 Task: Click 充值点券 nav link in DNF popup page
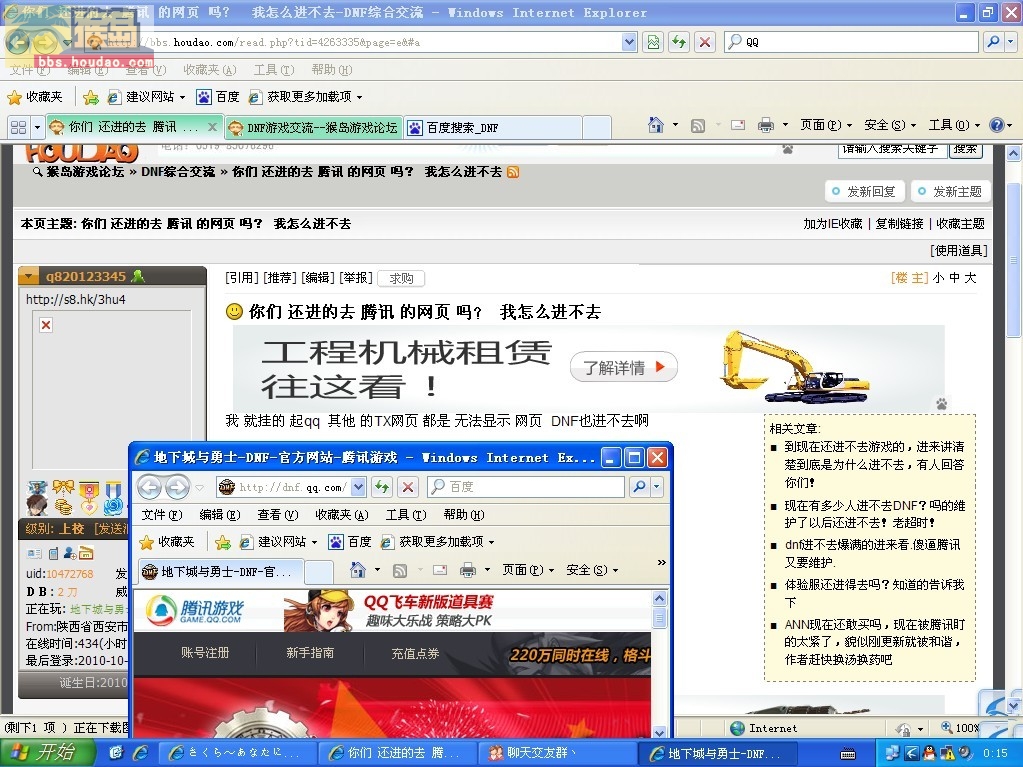pos(415,653)
